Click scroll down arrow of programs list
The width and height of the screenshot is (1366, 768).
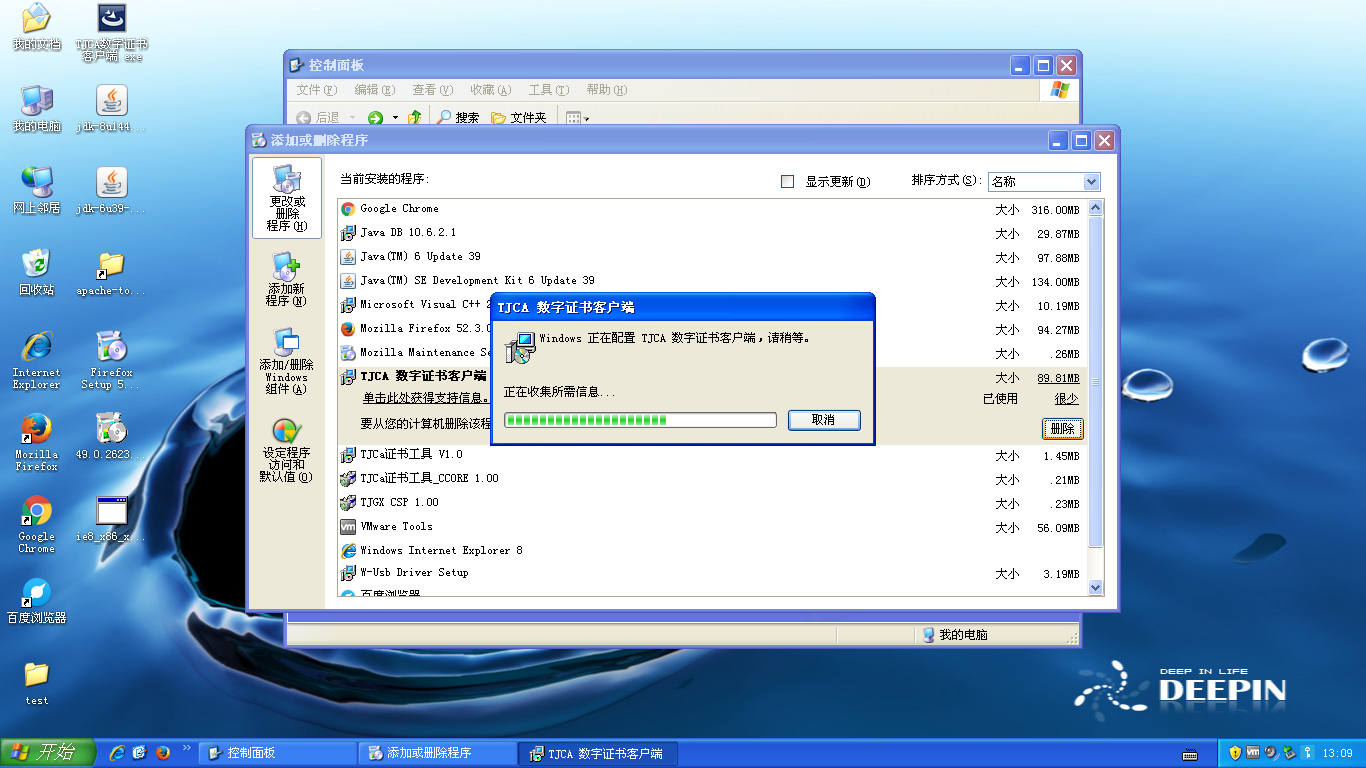(1094, 587)
